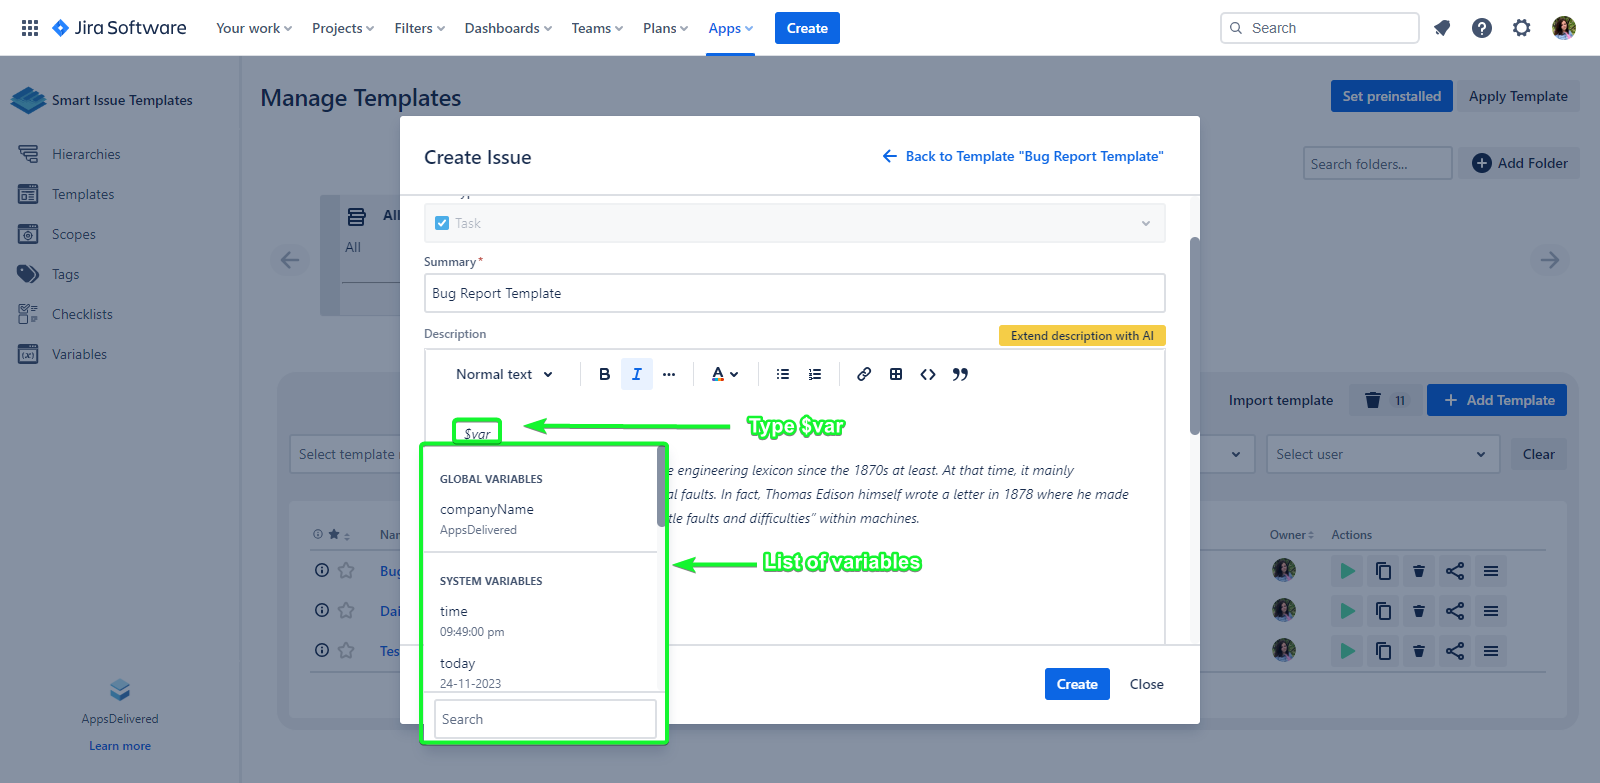The image size is (1600, 783).
Task: Expand the Normal text style dropdown
Action: pos(504,374)
